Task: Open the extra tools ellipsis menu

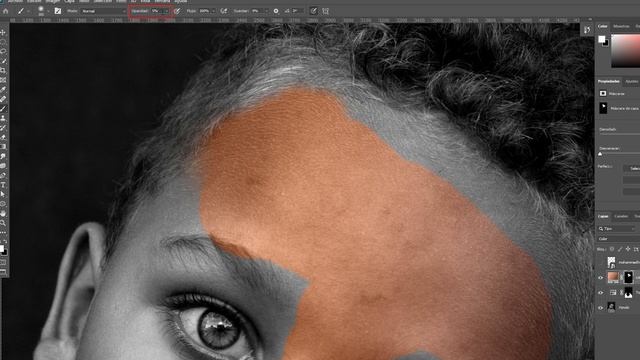Action: point(3,232)
